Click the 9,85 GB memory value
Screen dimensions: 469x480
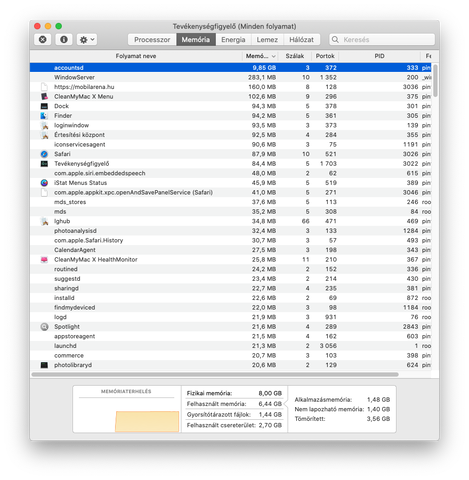[264, 68]
